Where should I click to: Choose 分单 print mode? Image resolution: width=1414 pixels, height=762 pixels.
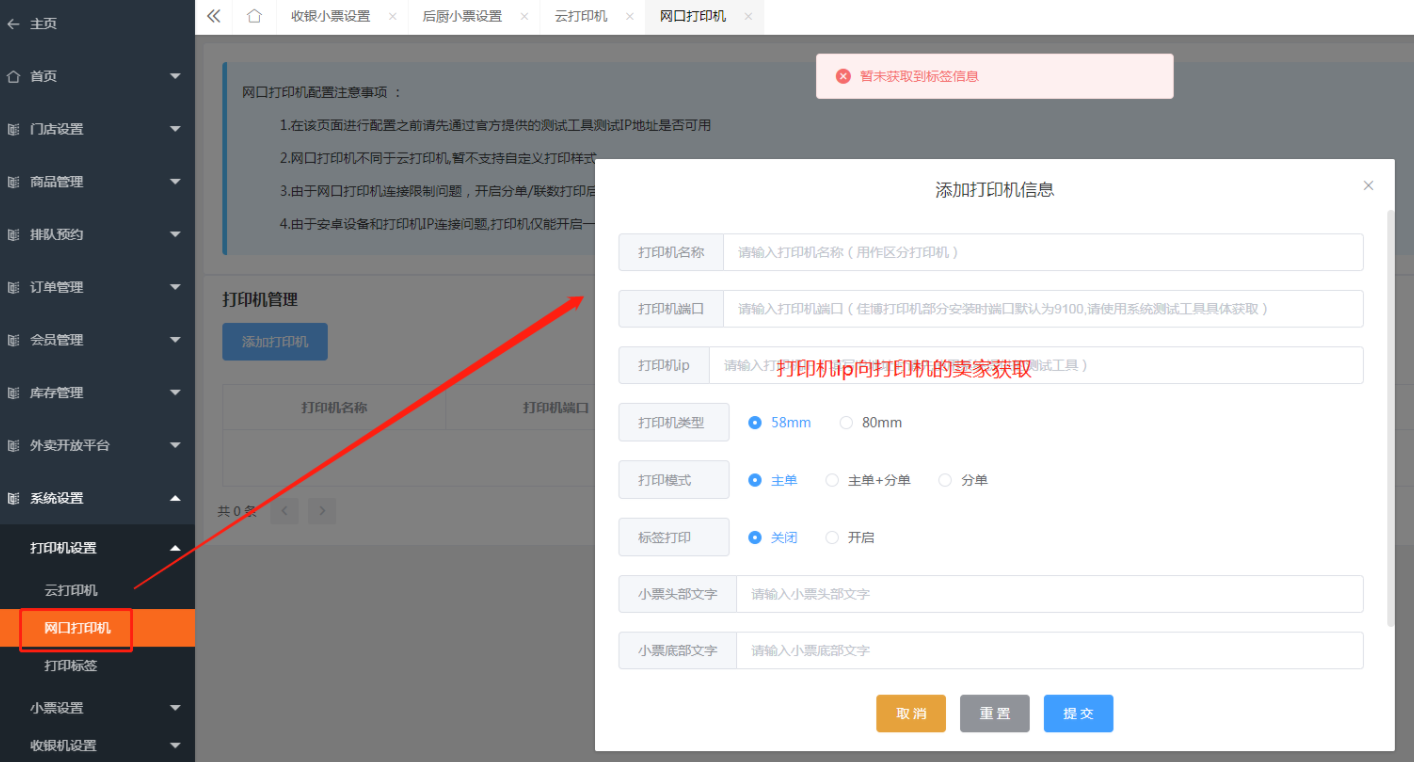(963, 480)
